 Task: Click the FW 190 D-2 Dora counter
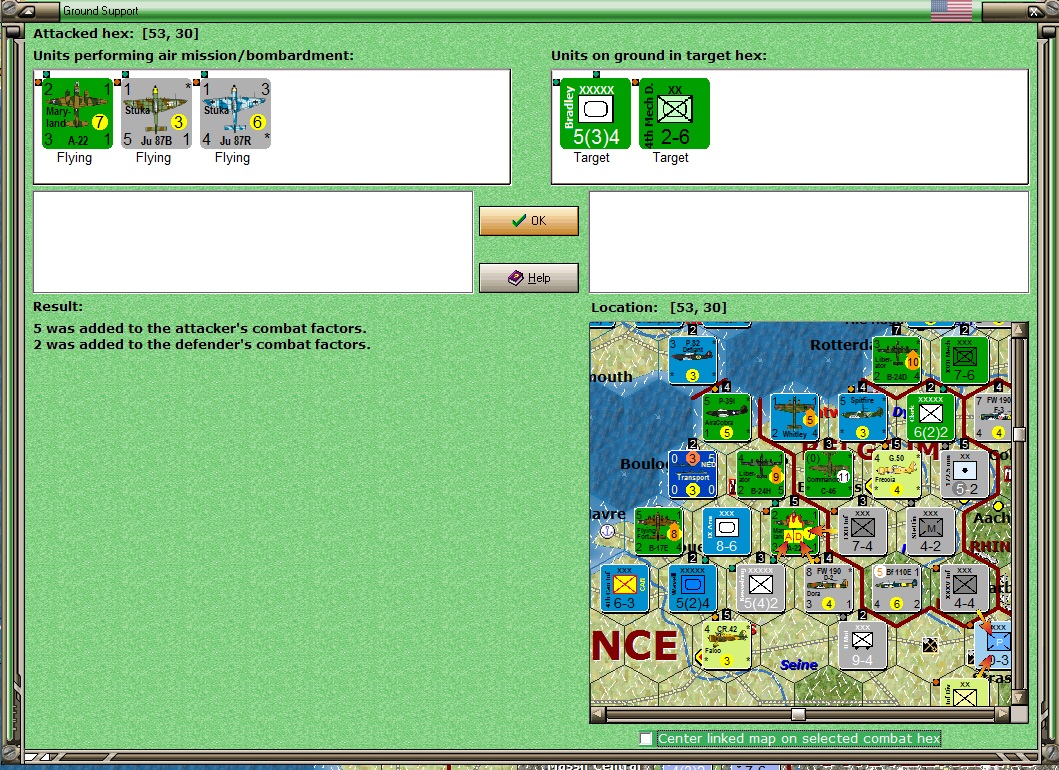click(x=829, y=589)
